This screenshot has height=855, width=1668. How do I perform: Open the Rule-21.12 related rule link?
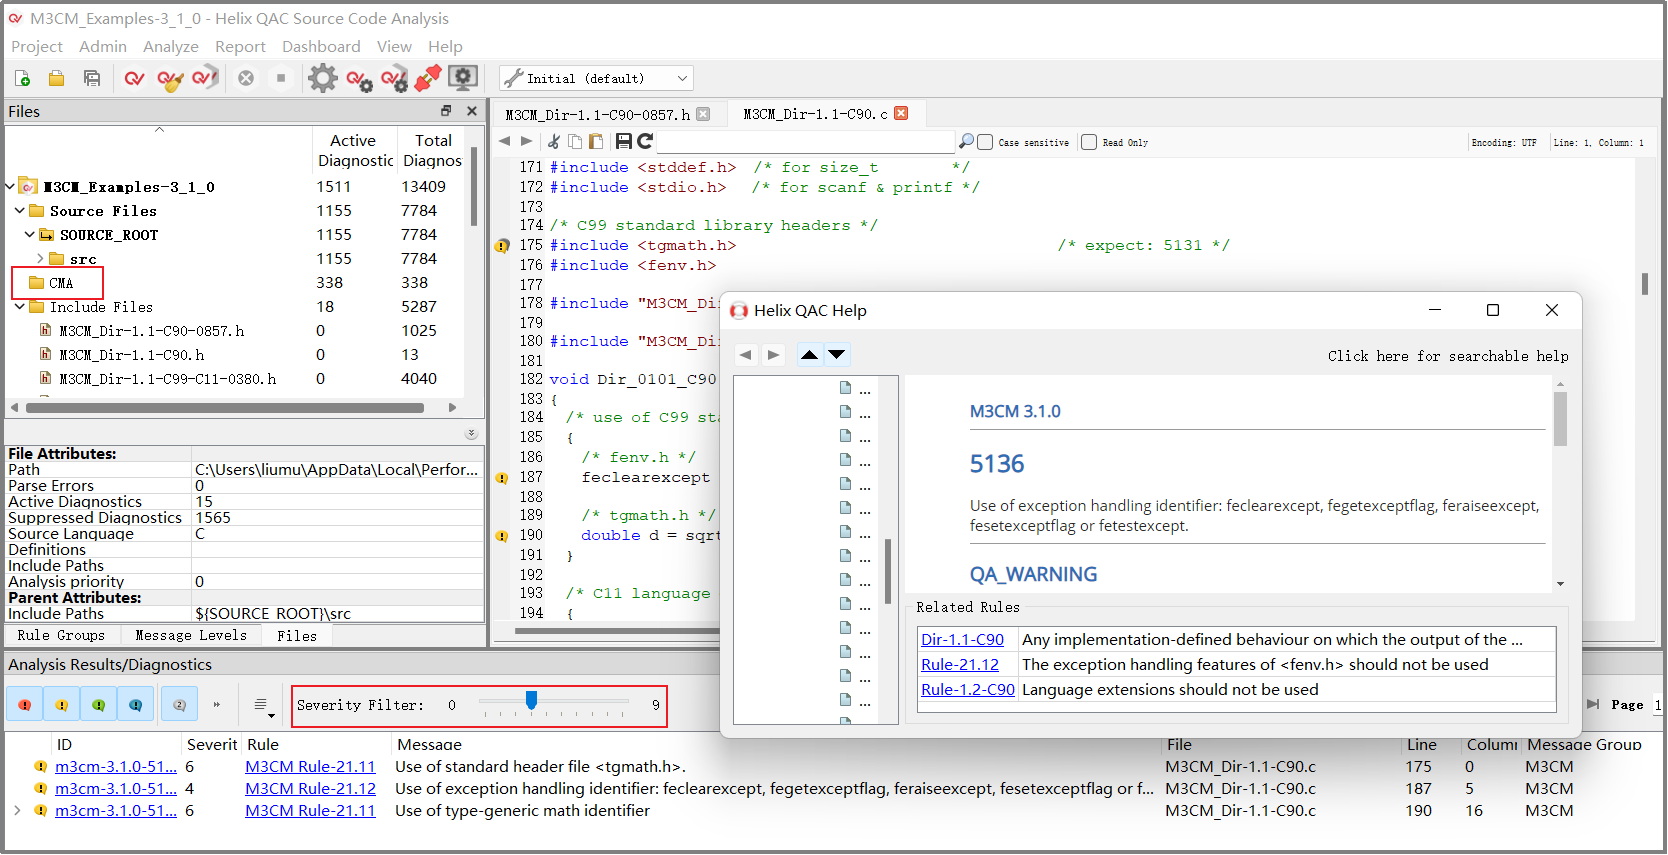point(959,665)
